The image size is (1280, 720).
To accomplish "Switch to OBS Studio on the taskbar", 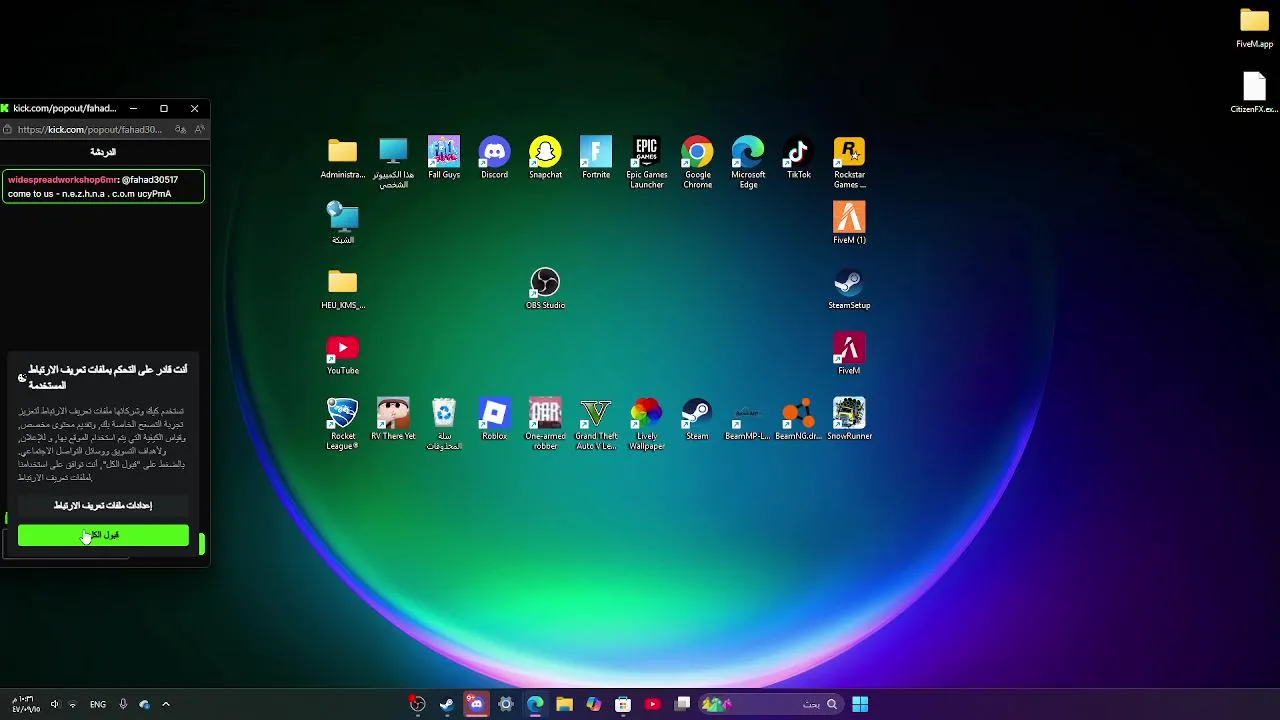I will 418,704.
